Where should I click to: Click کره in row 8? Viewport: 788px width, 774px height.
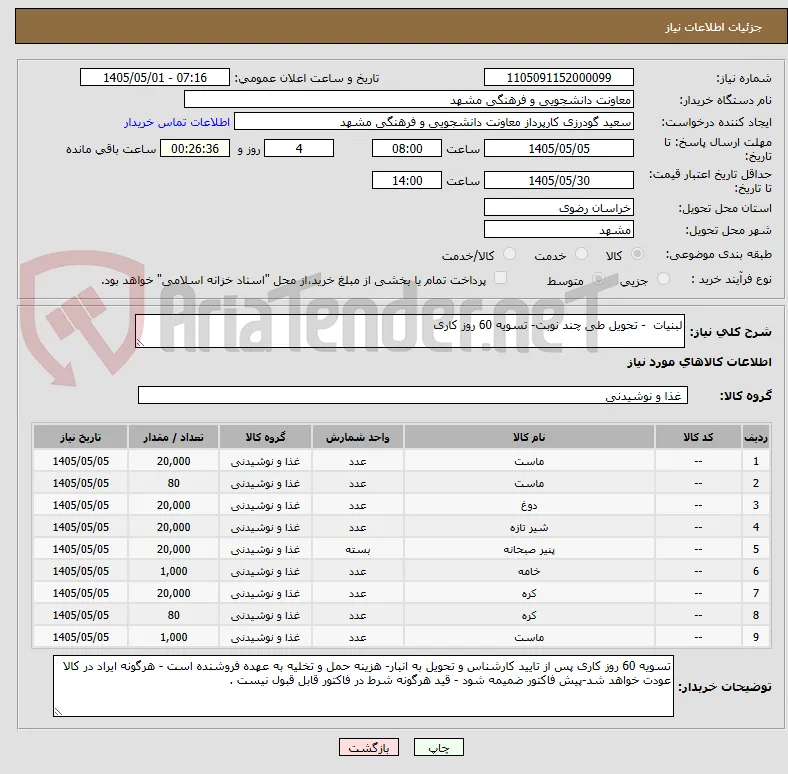529,615
